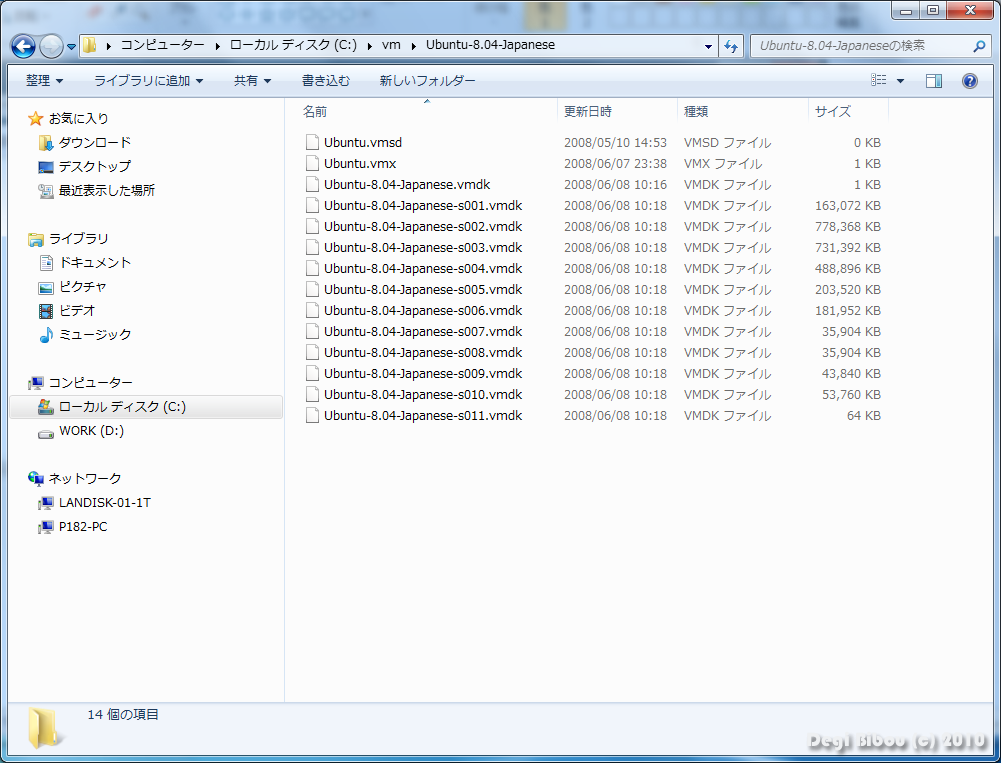Open network computer P182-PC

[83, 527]
